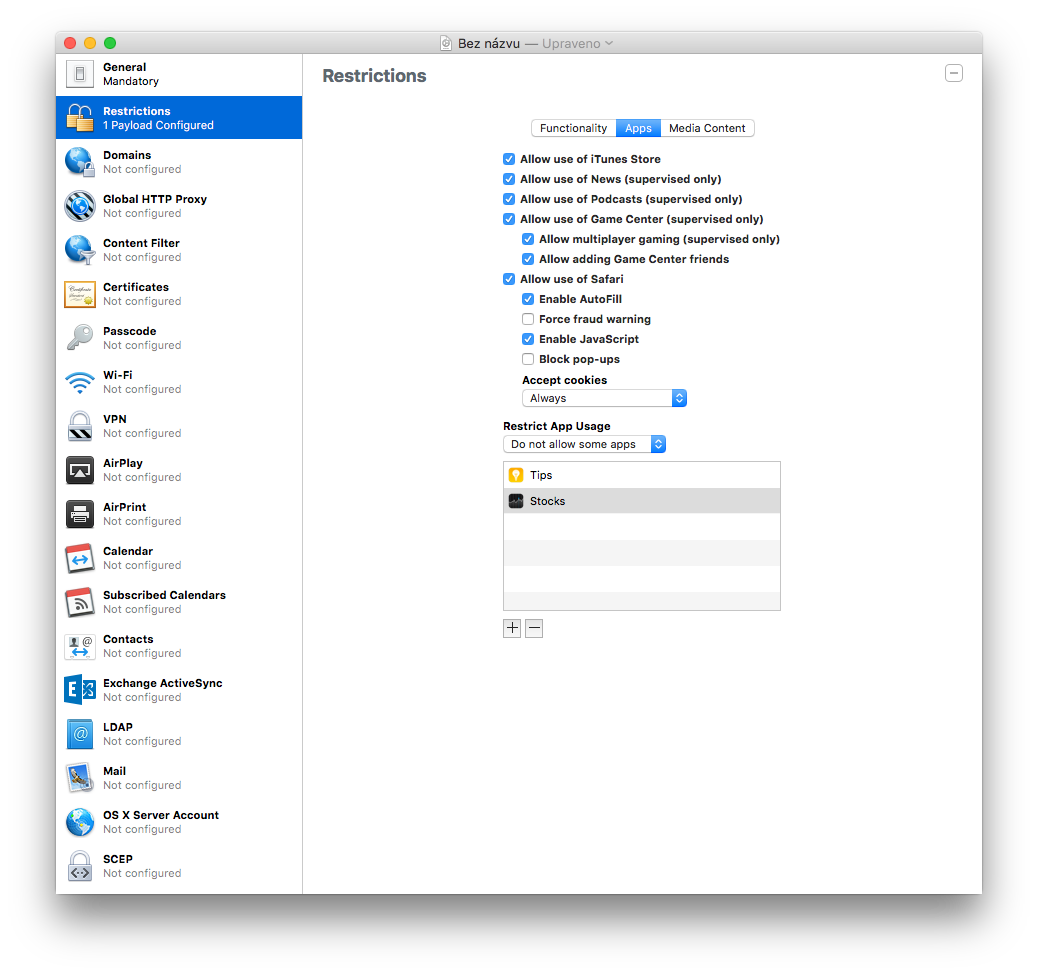Click the Restrictions padlock icon

(x=79, y=117)
